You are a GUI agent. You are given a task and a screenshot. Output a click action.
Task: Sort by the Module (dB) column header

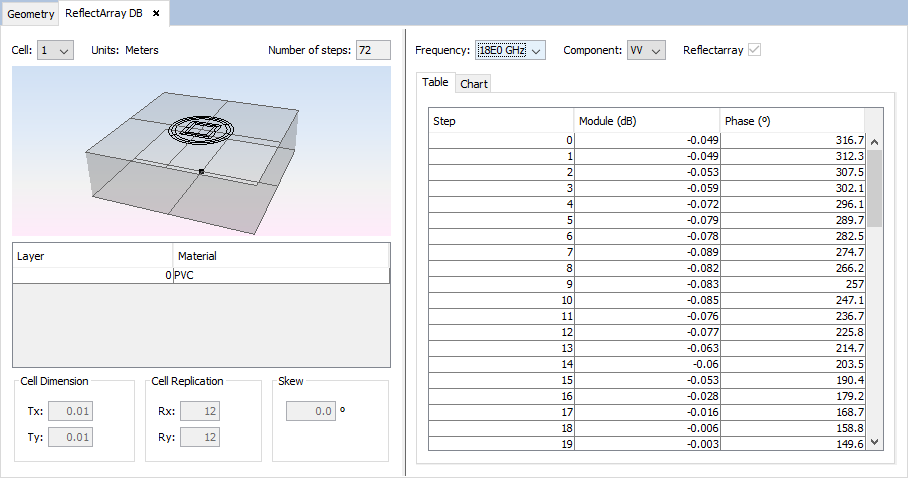click(647, 121)
